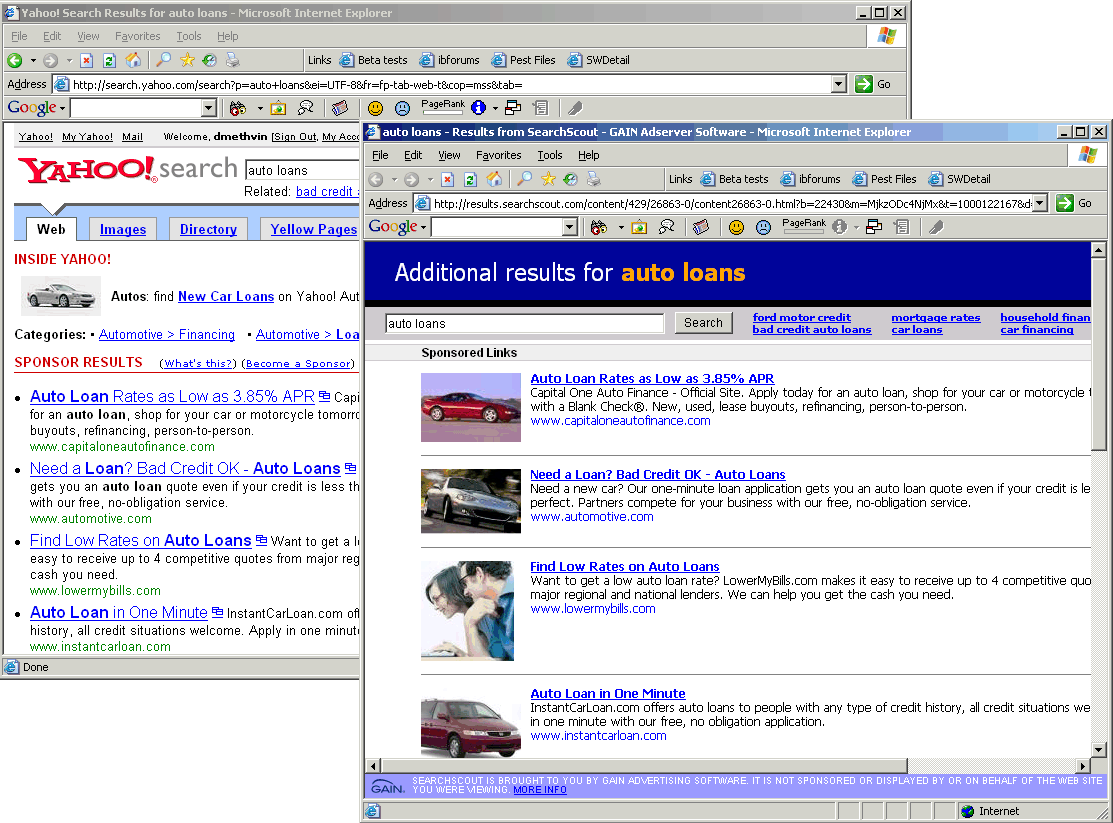The width and height of the screenshot is (1113, 823).
Task: Expand search-web icon dropdown in SearchScout Google toolbar
Action: click(x=620, y=227)
